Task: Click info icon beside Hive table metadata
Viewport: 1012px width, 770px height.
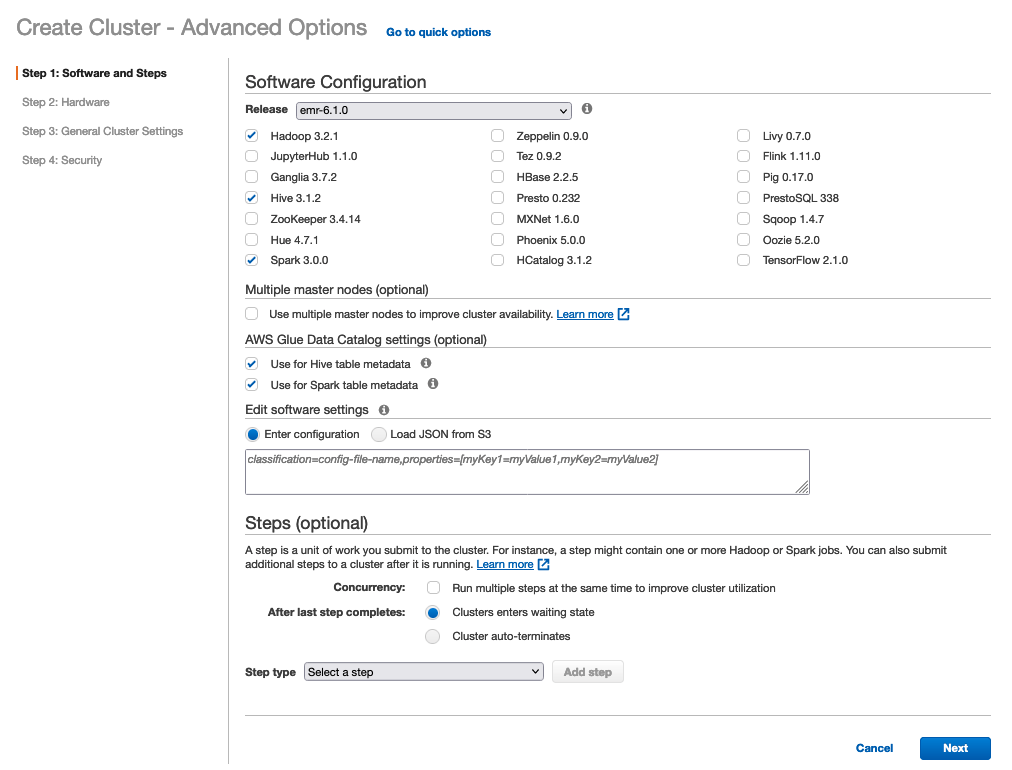Action: pyautogui.click(x=426, y=364)
